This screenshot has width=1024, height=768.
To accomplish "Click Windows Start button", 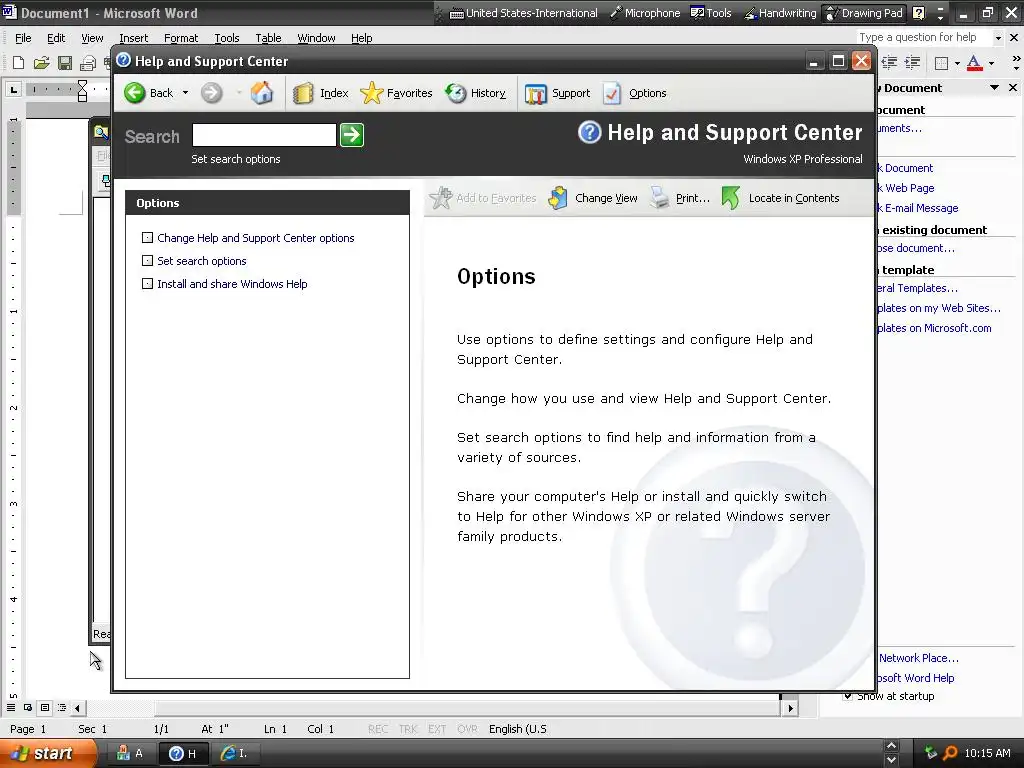I will 46,753.
